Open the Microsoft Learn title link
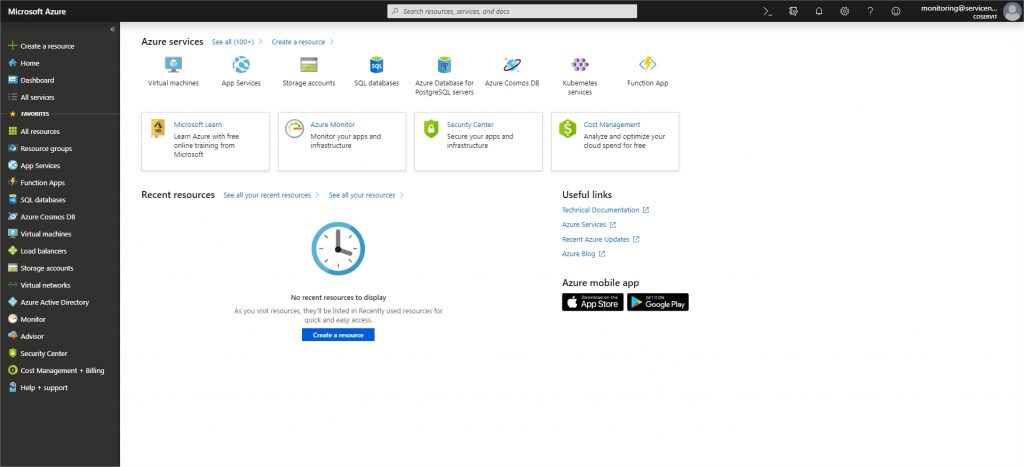The width and height of the screenshot is (1024, 467). [198, 125]
